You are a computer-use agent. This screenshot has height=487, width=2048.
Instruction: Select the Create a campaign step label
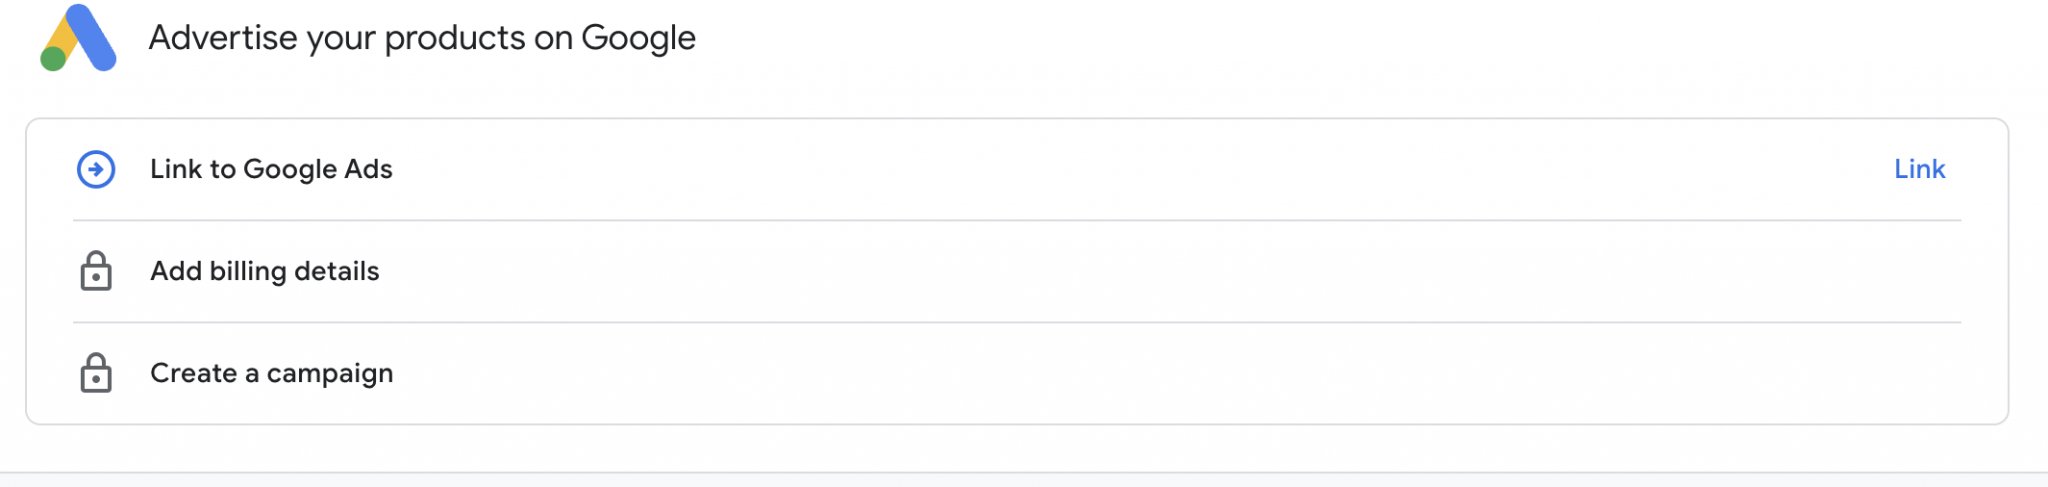click(271, 373)
